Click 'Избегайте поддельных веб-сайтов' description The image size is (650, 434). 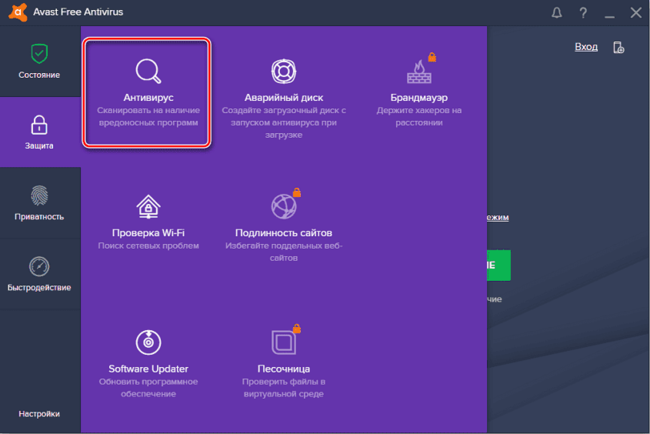284,252
